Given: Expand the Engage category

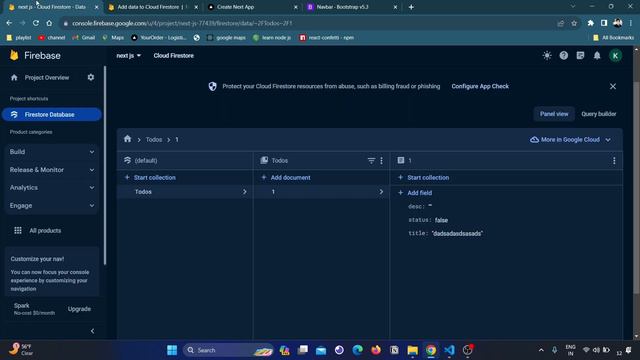Looking at the screenshot, I should 52,206.
